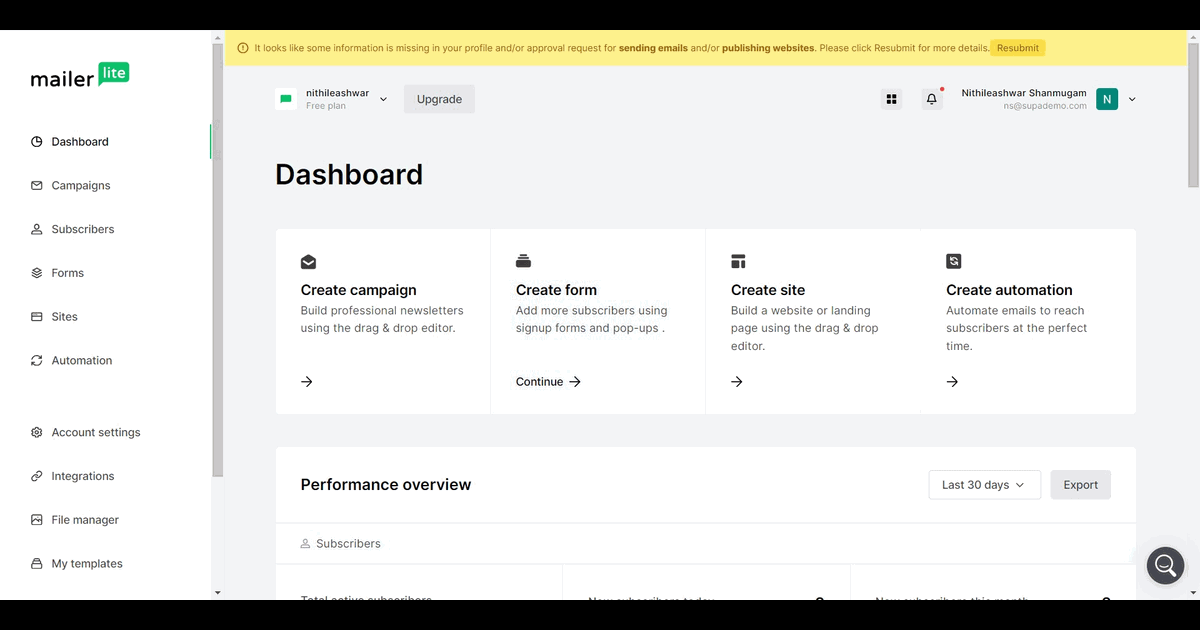
Task: Click the Subscribers section label
Action: tap(348, 544)
